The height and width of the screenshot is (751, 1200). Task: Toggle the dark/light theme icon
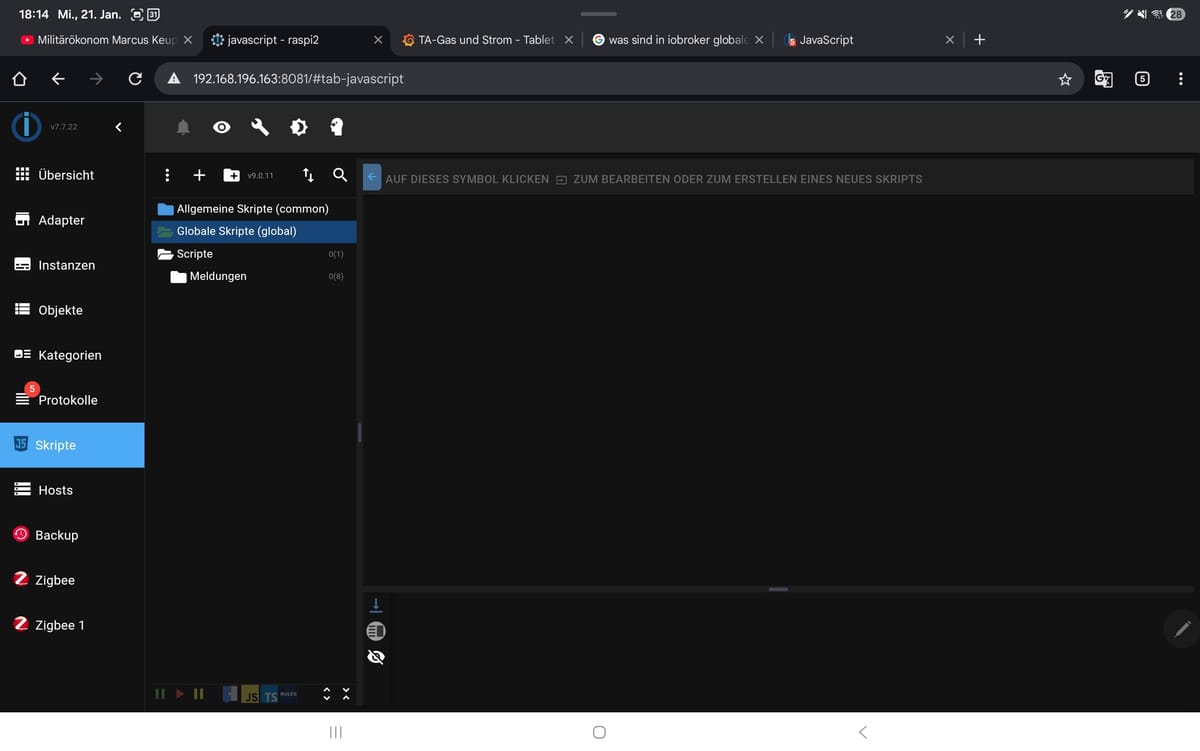point(298,127)
